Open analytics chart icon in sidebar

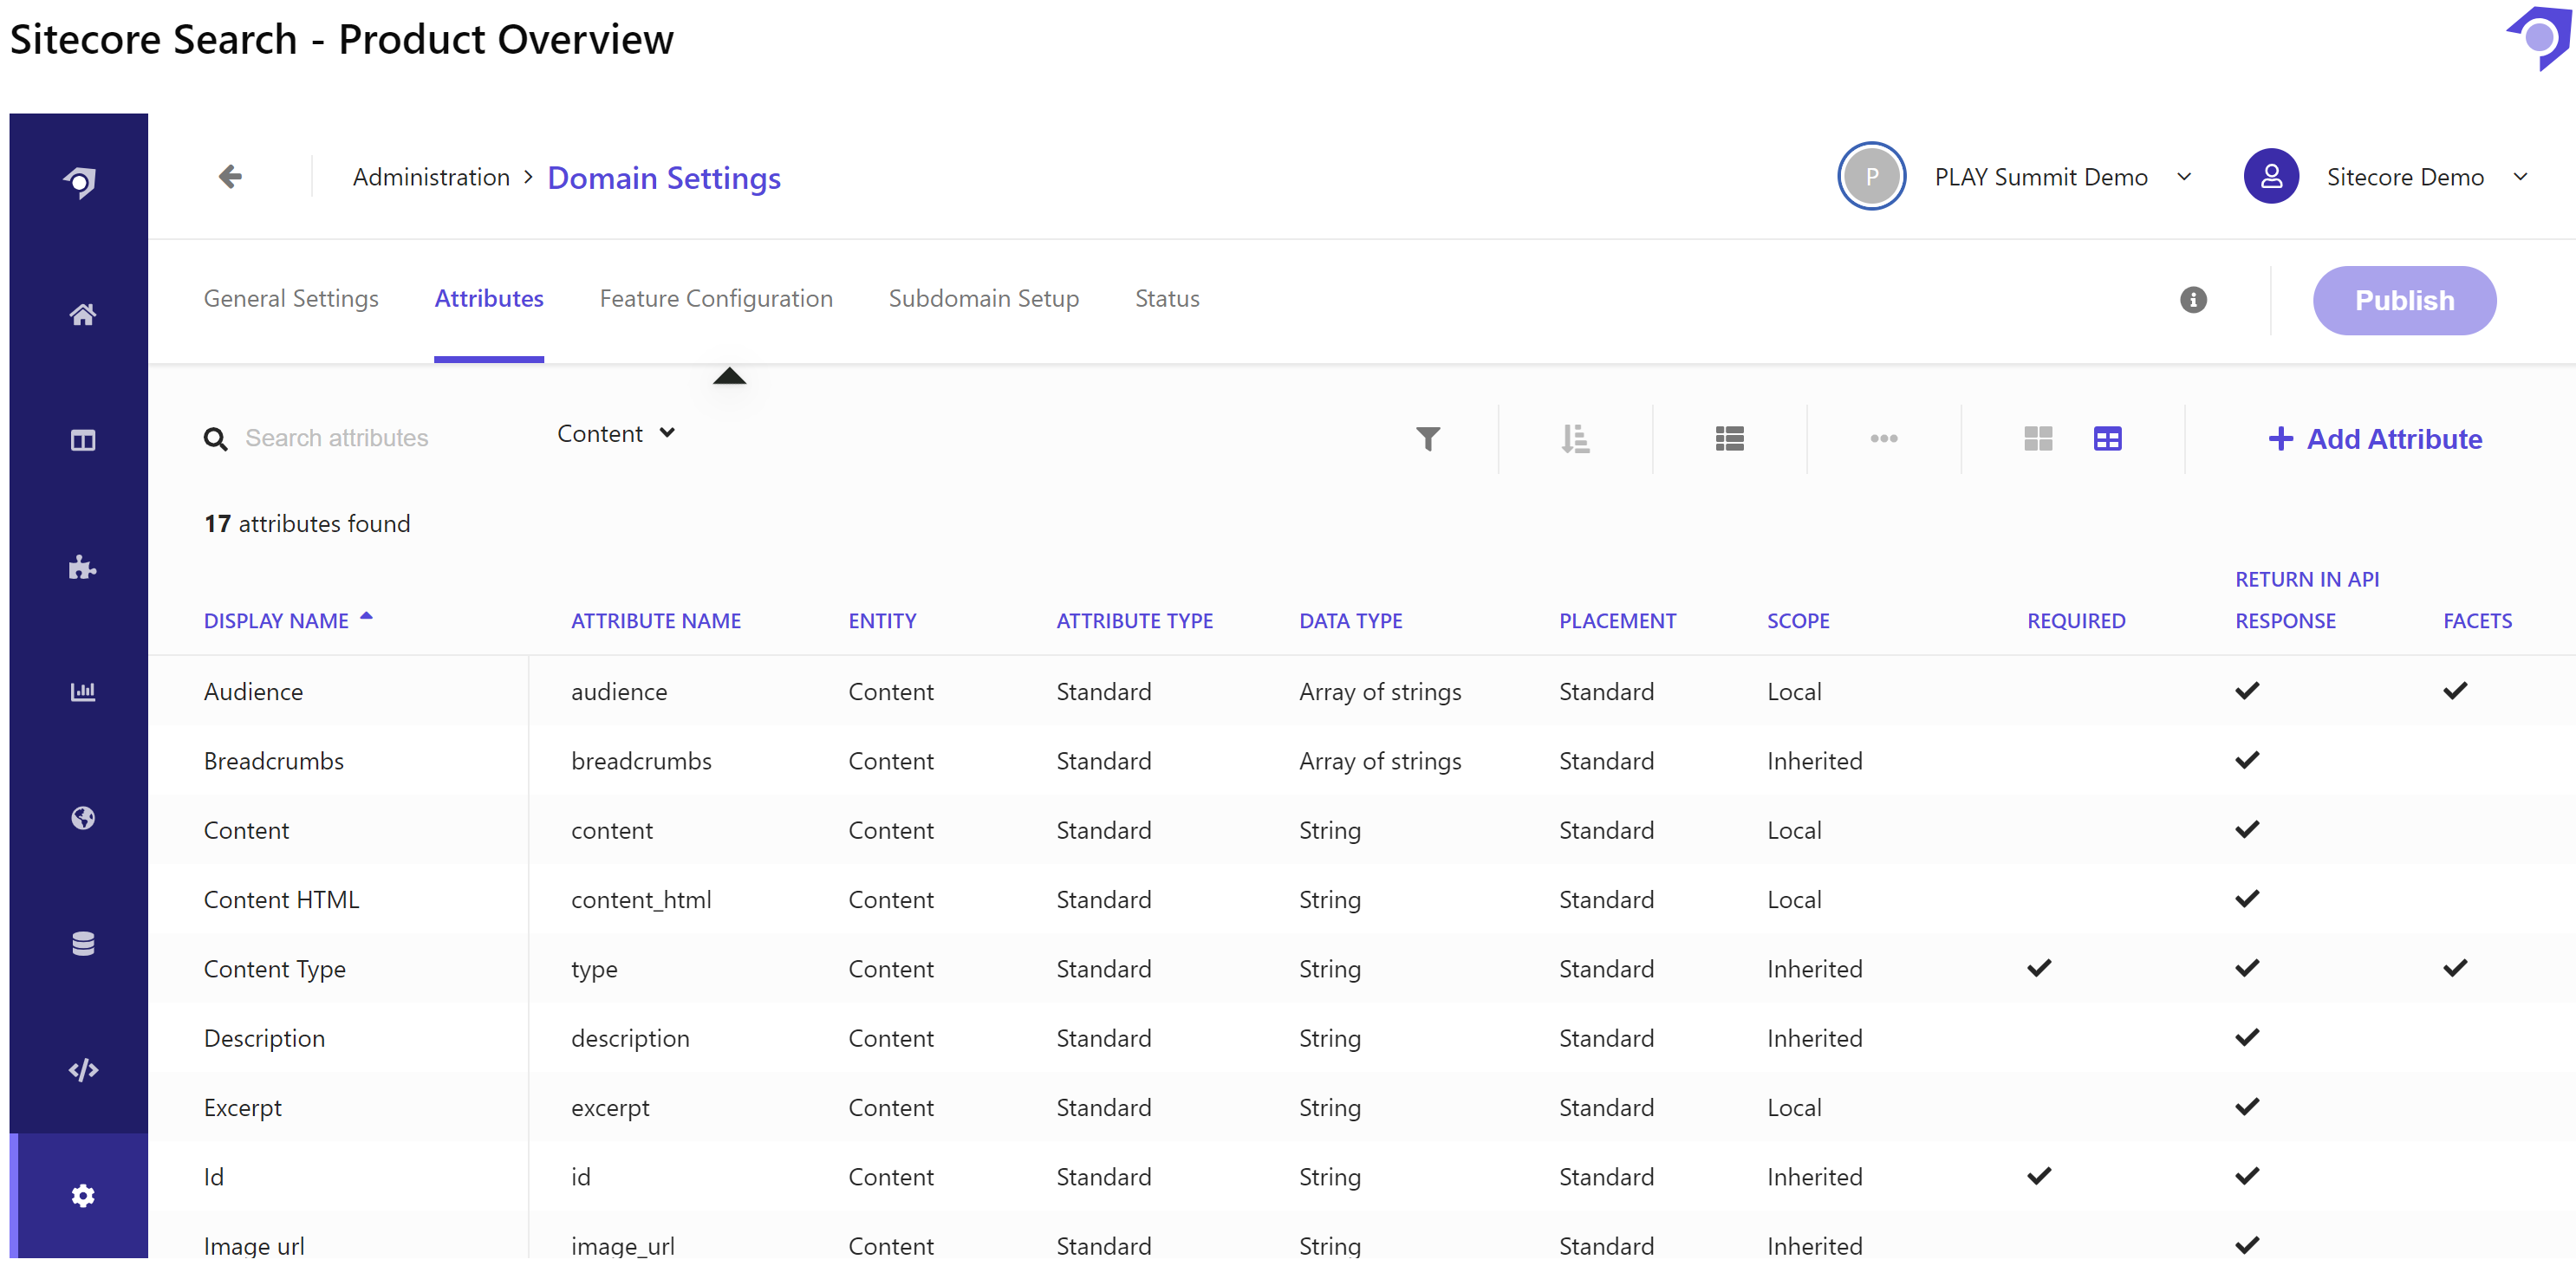83,692
